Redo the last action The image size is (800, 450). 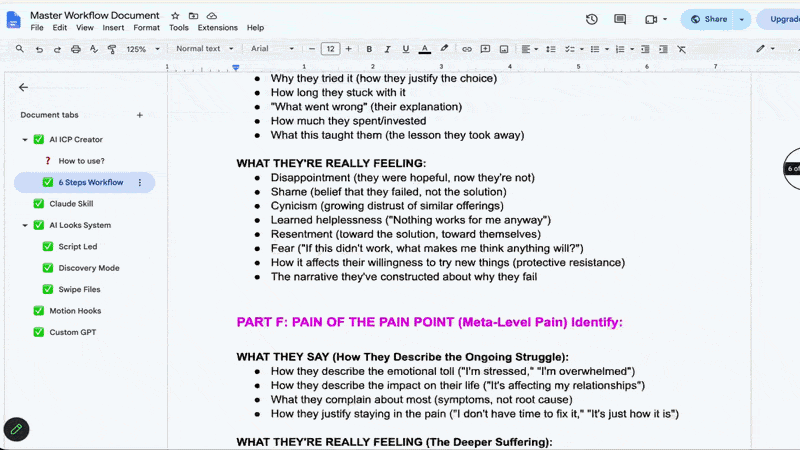coord(57,49)
